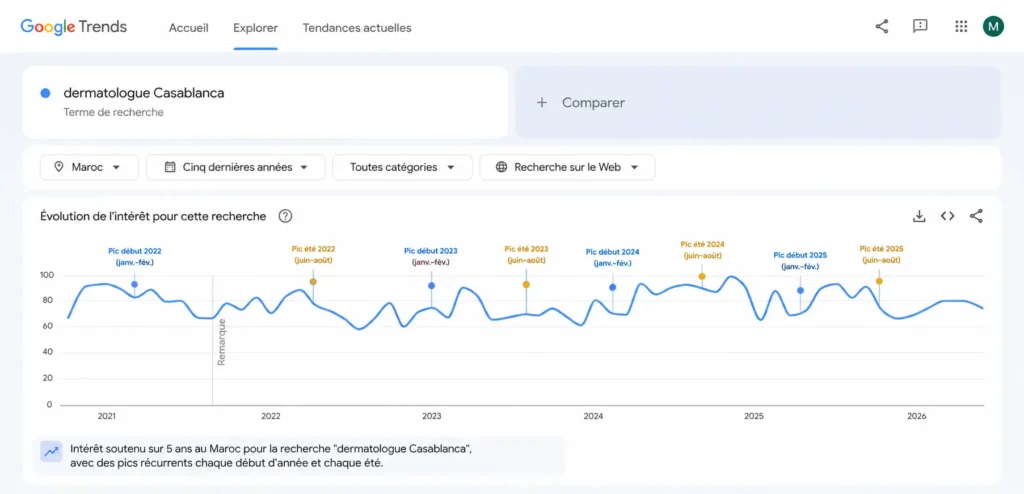Click the 2026 x-axis label
1024x494 pixels.
917,416
